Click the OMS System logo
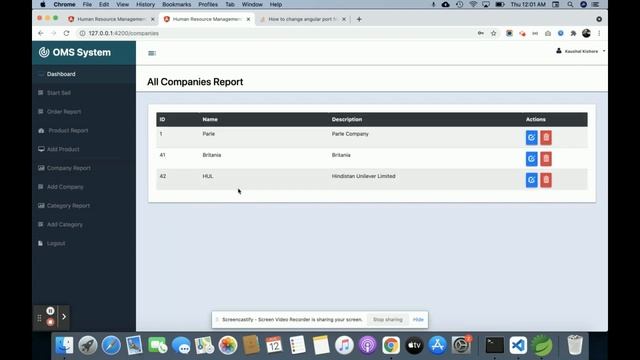 click(75, 52)
